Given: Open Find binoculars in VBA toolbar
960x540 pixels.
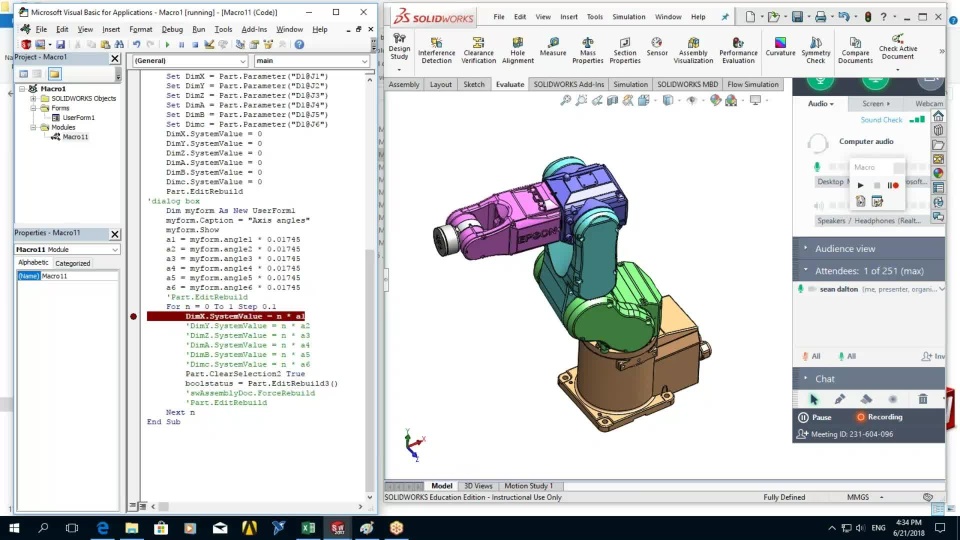Looking at the screenshot, I should 119,45.
